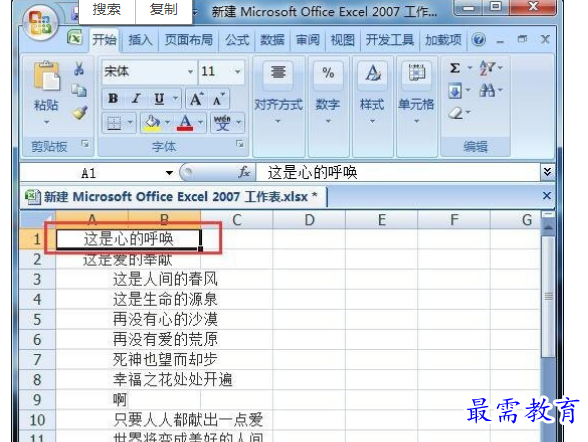Click the insert function fx button
The height and width of the screenshot is (442, 588).
(x=244, y=172)
